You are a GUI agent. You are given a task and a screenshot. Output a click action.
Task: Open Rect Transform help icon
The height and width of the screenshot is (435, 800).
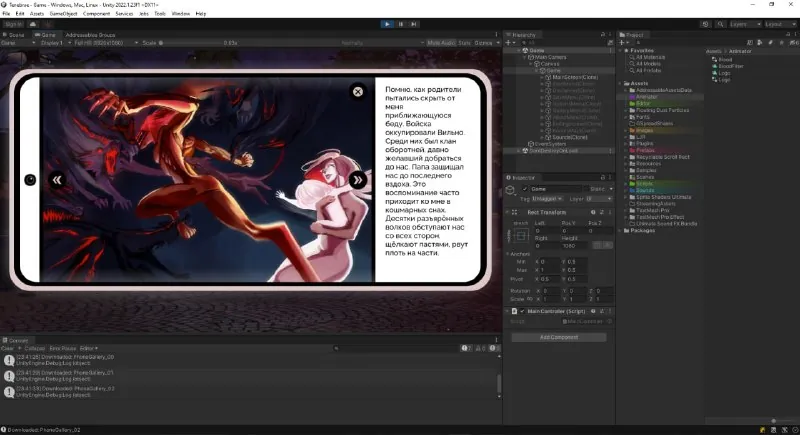pos(593,212)
